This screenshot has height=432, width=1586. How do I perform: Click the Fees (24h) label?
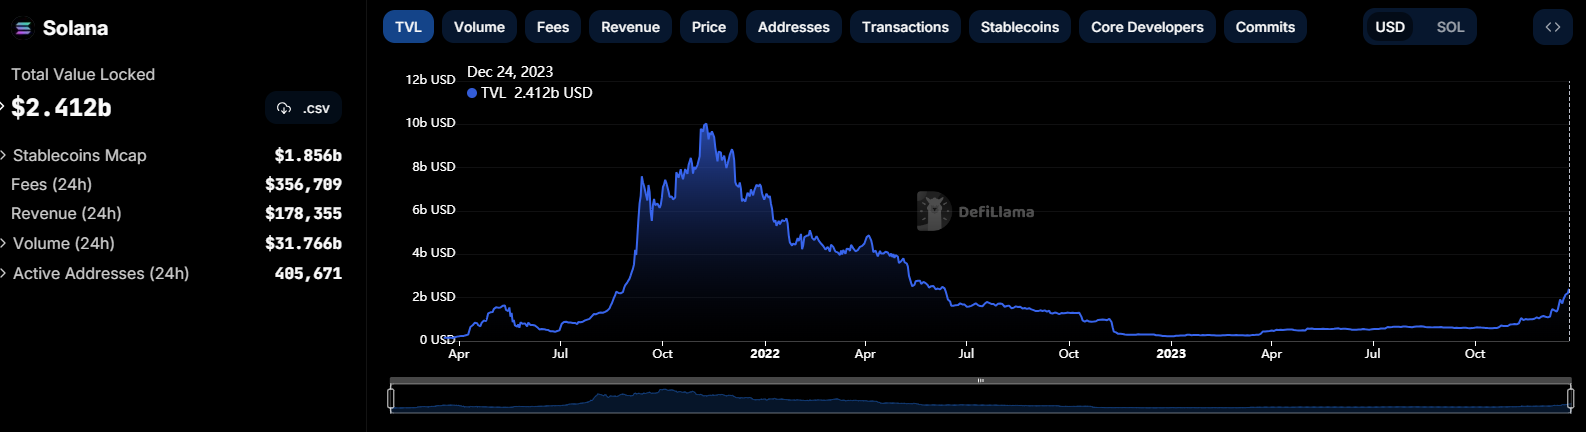tap(51, 184)
